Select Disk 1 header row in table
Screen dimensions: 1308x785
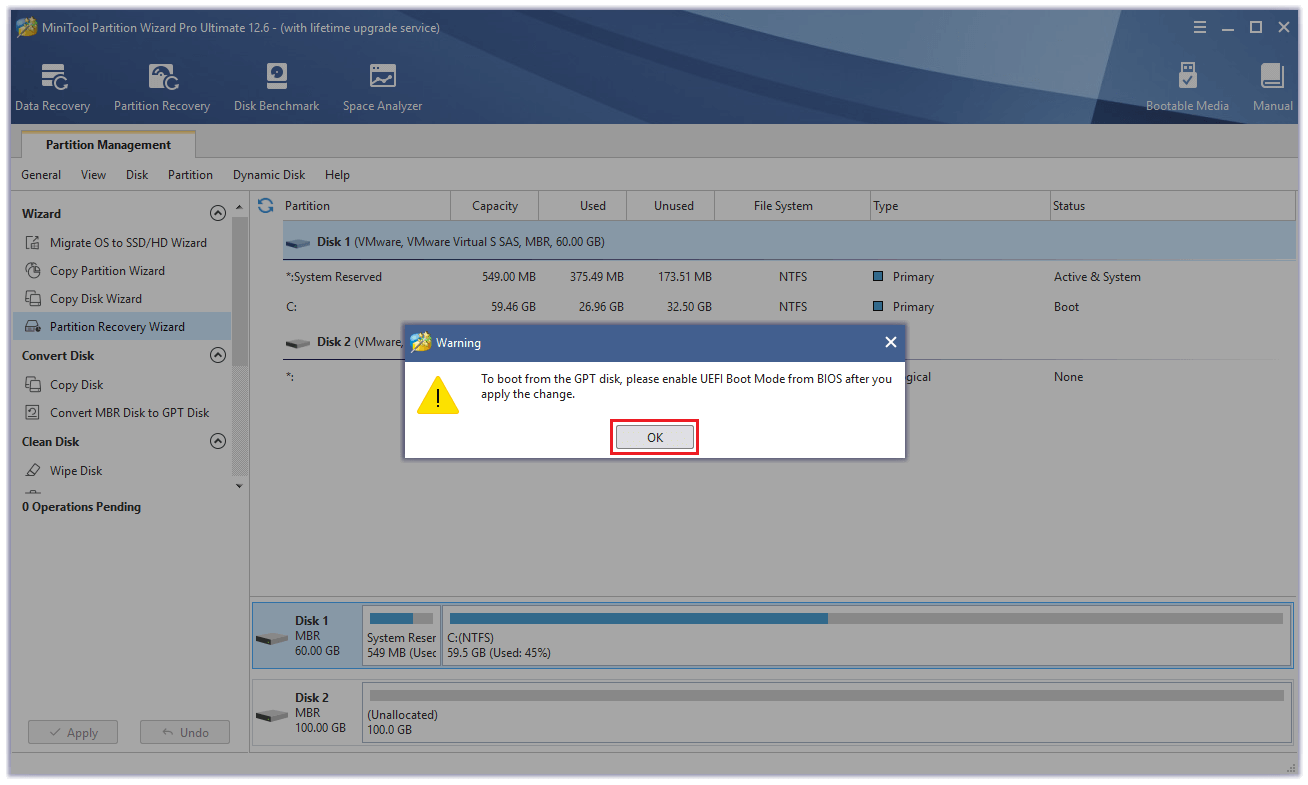click(x=788, y=242)
